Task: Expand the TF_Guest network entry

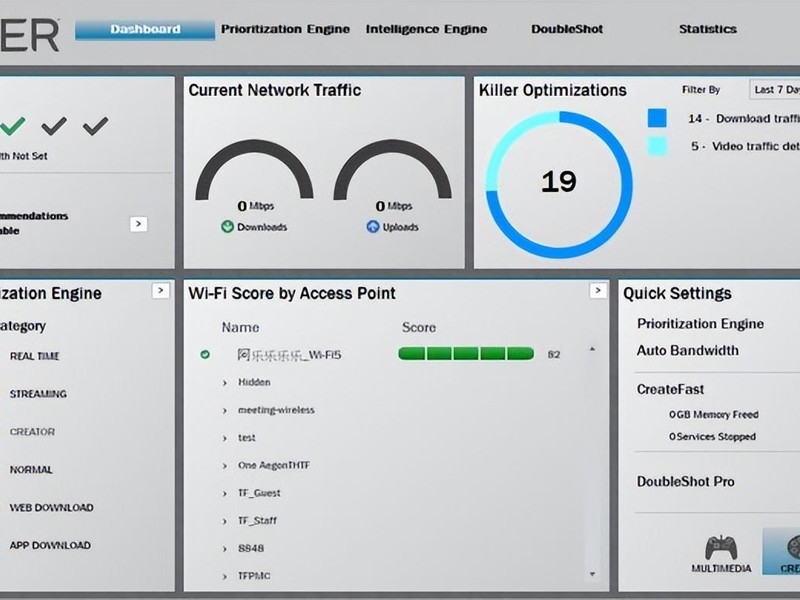Action: pyautogui.click(x=224, y=493)
